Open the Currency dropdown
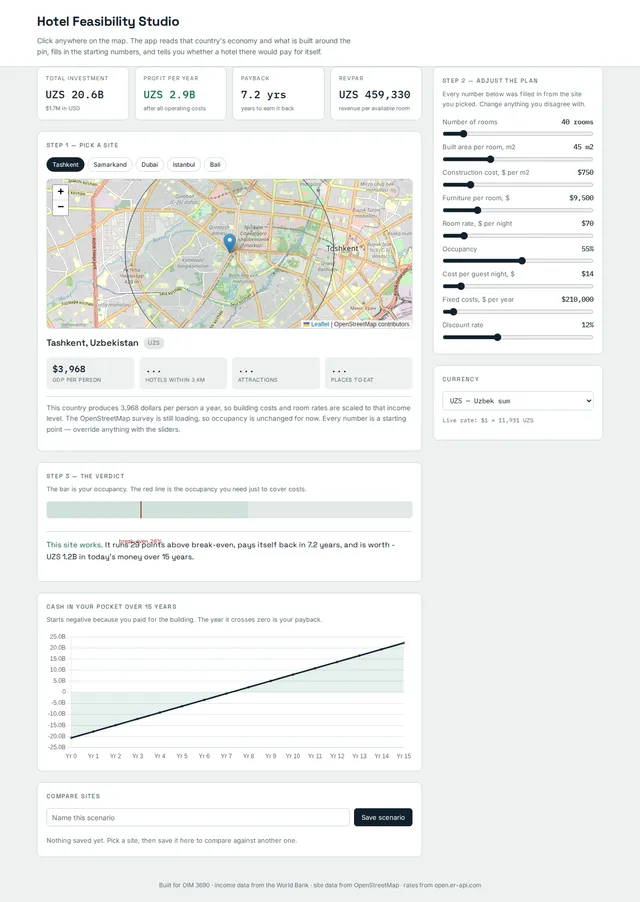Image resolution: width=640 pixels, height=902 pixels. point(518,400)
